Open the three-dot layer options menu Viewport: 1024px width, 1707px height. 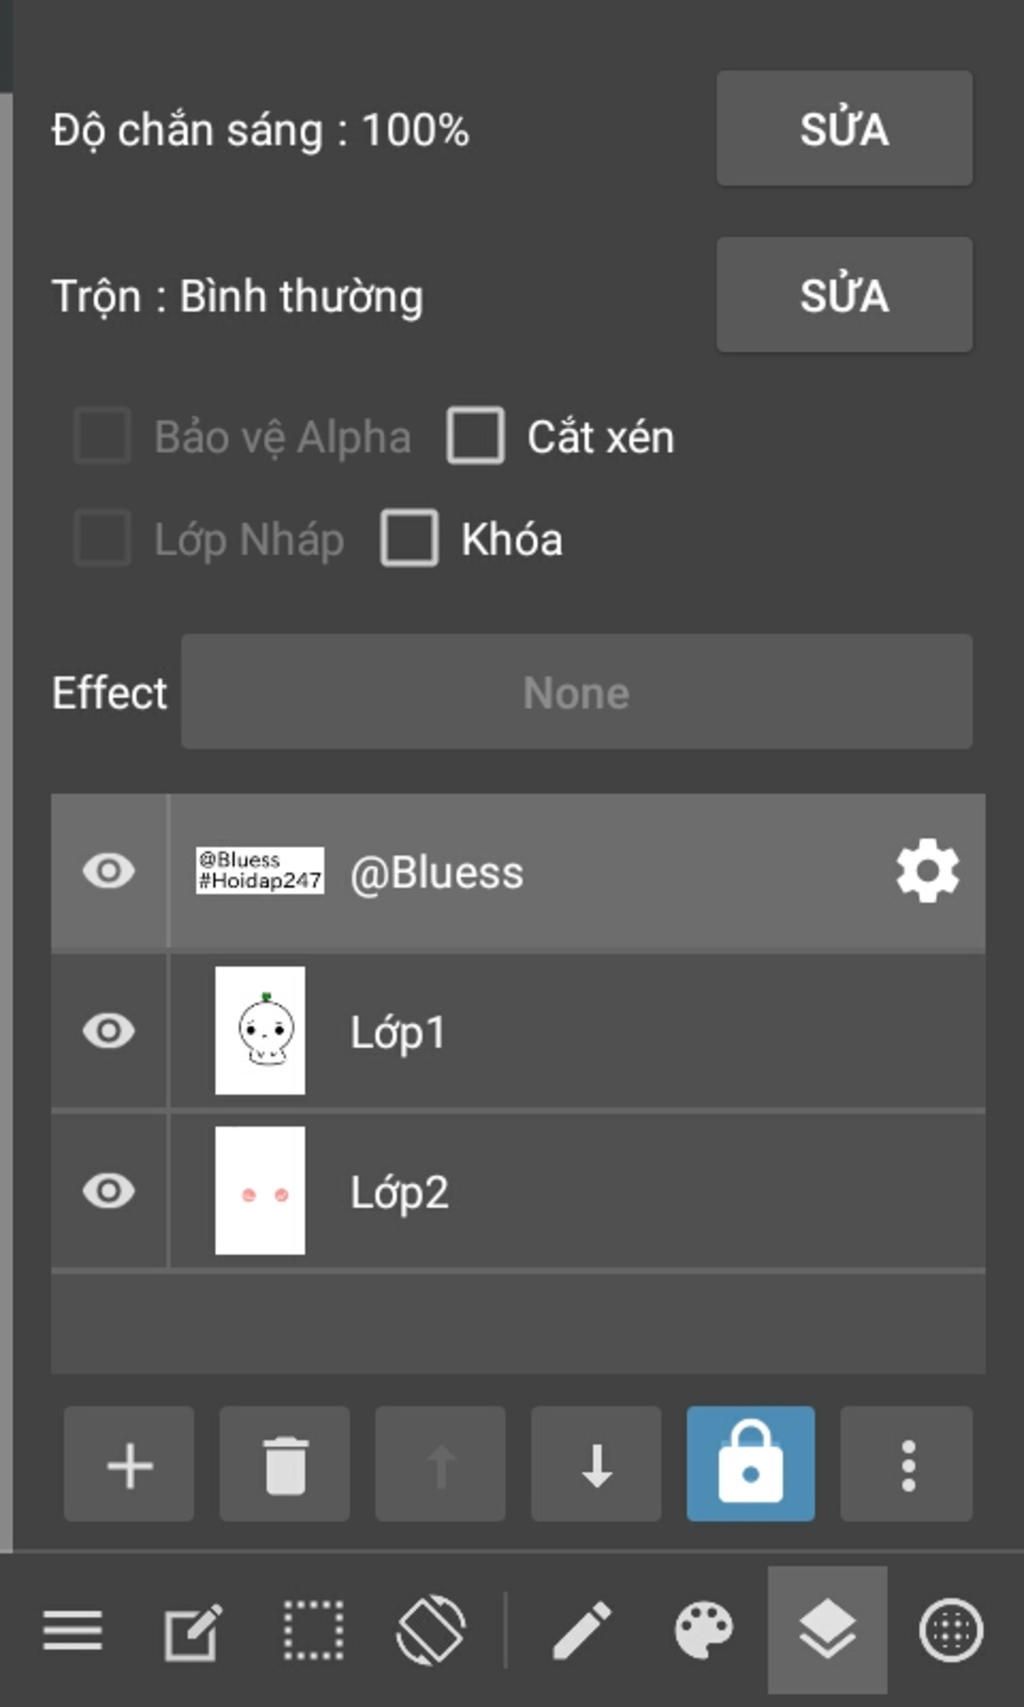click(x=907, y=1464)
